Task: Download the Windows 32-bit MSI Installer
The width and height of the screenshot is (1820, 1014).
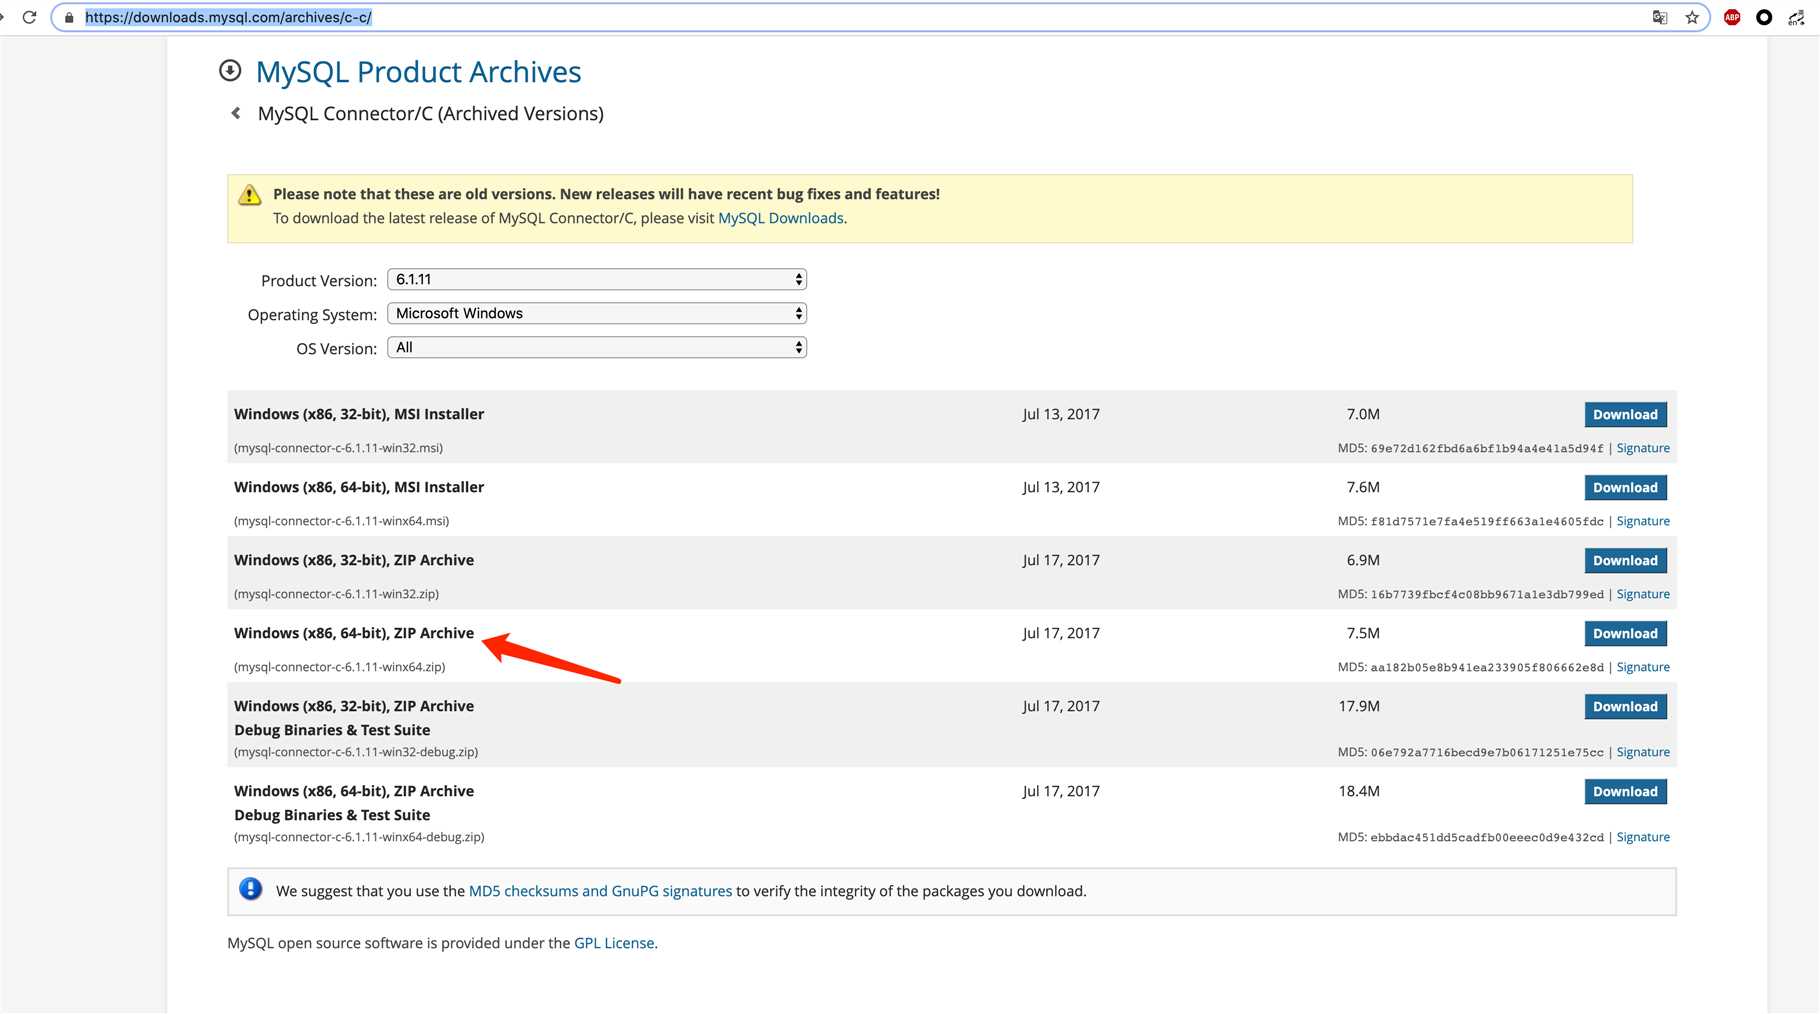Action: (1625, 415)
